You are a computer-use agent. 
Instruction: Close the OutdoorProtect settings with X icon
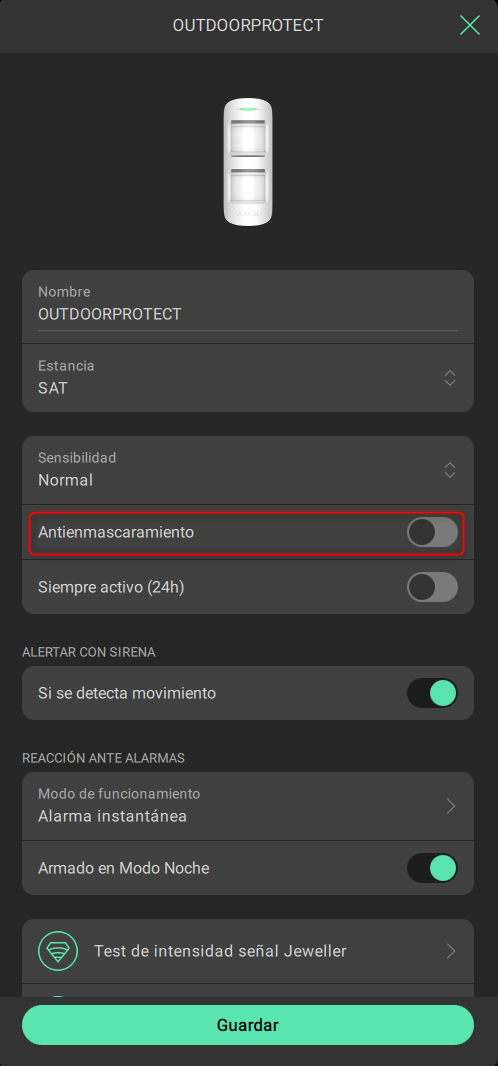point(469,25)
